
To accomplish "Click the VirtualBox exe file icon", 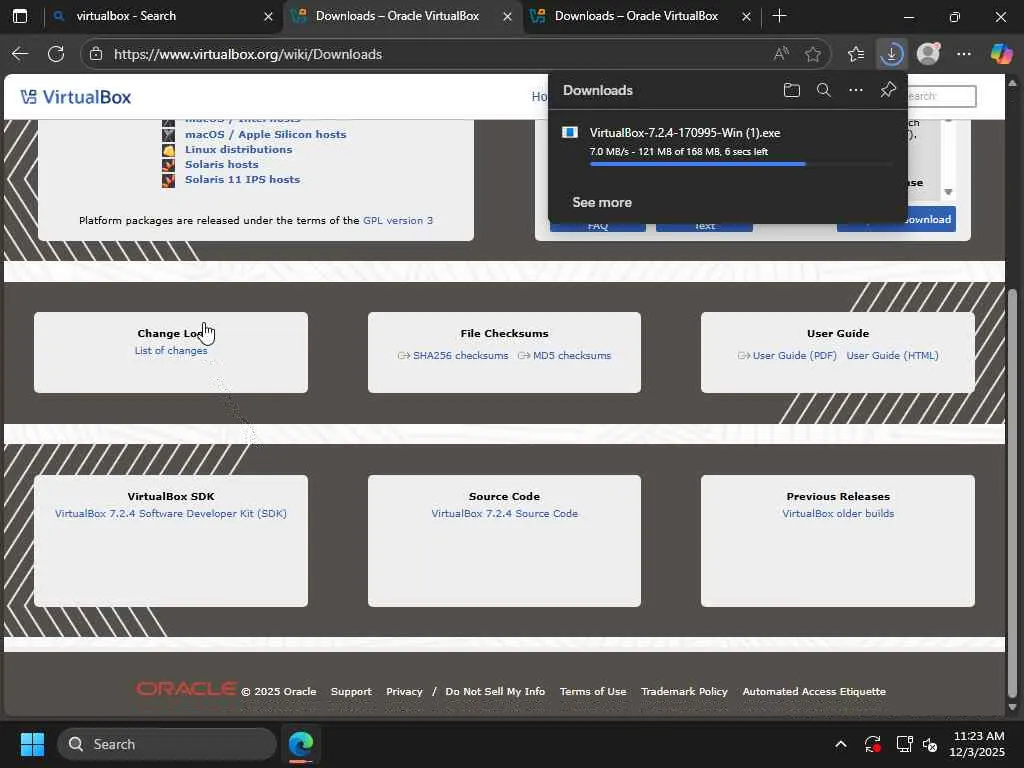I will pos(569,133).
